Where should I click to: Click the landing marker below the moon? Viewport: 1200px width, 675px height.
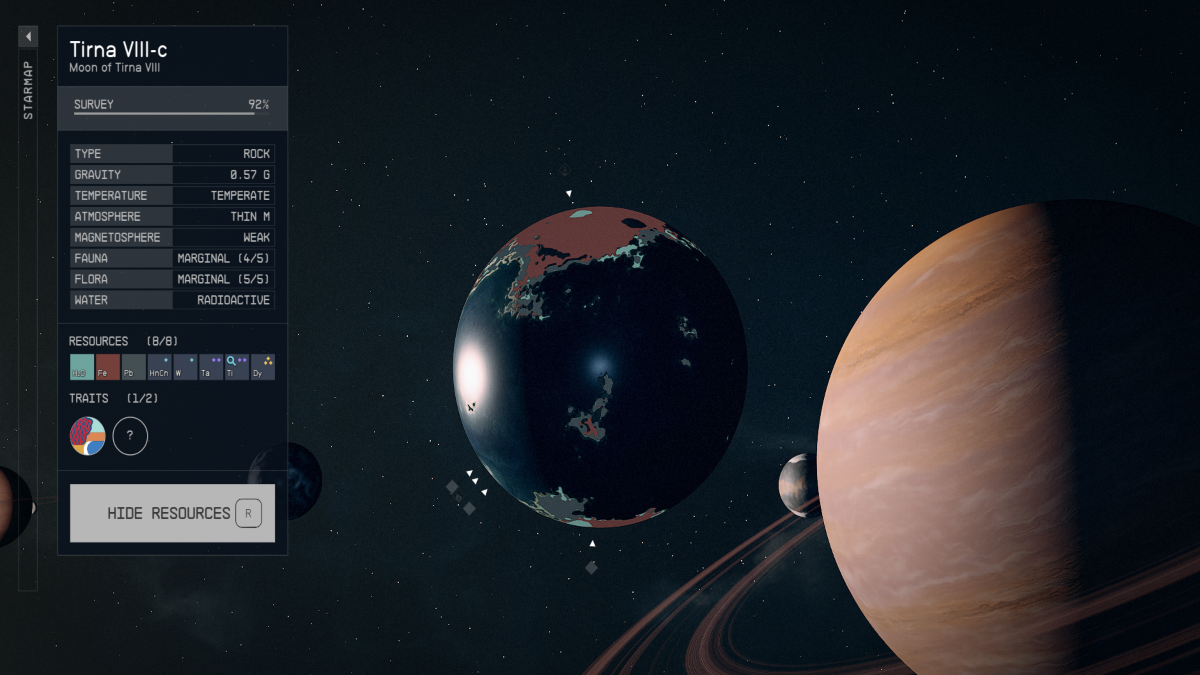(x=591, y=567)
